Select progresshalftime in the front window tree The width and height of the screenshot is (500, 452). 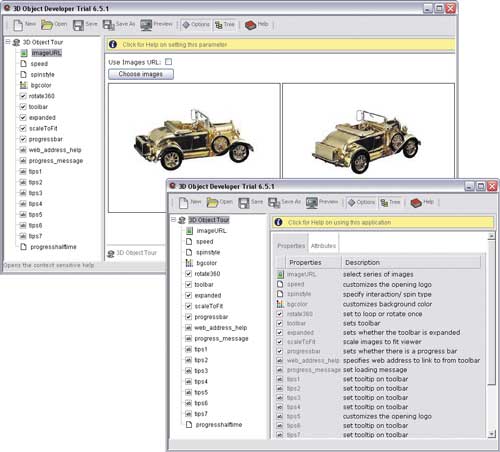point(219,425)
